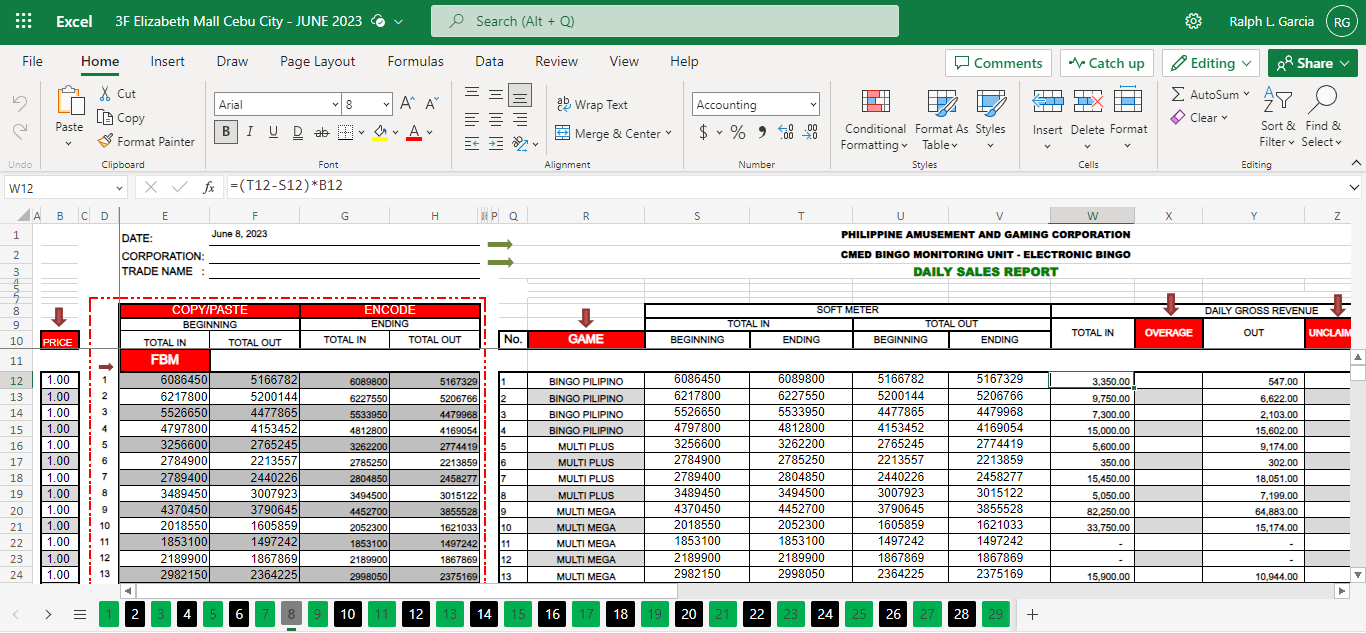The width and height of the screenshot is (1366, 633).
Task: Click the Format Painter icon
Action: click(x=106, y=142)
